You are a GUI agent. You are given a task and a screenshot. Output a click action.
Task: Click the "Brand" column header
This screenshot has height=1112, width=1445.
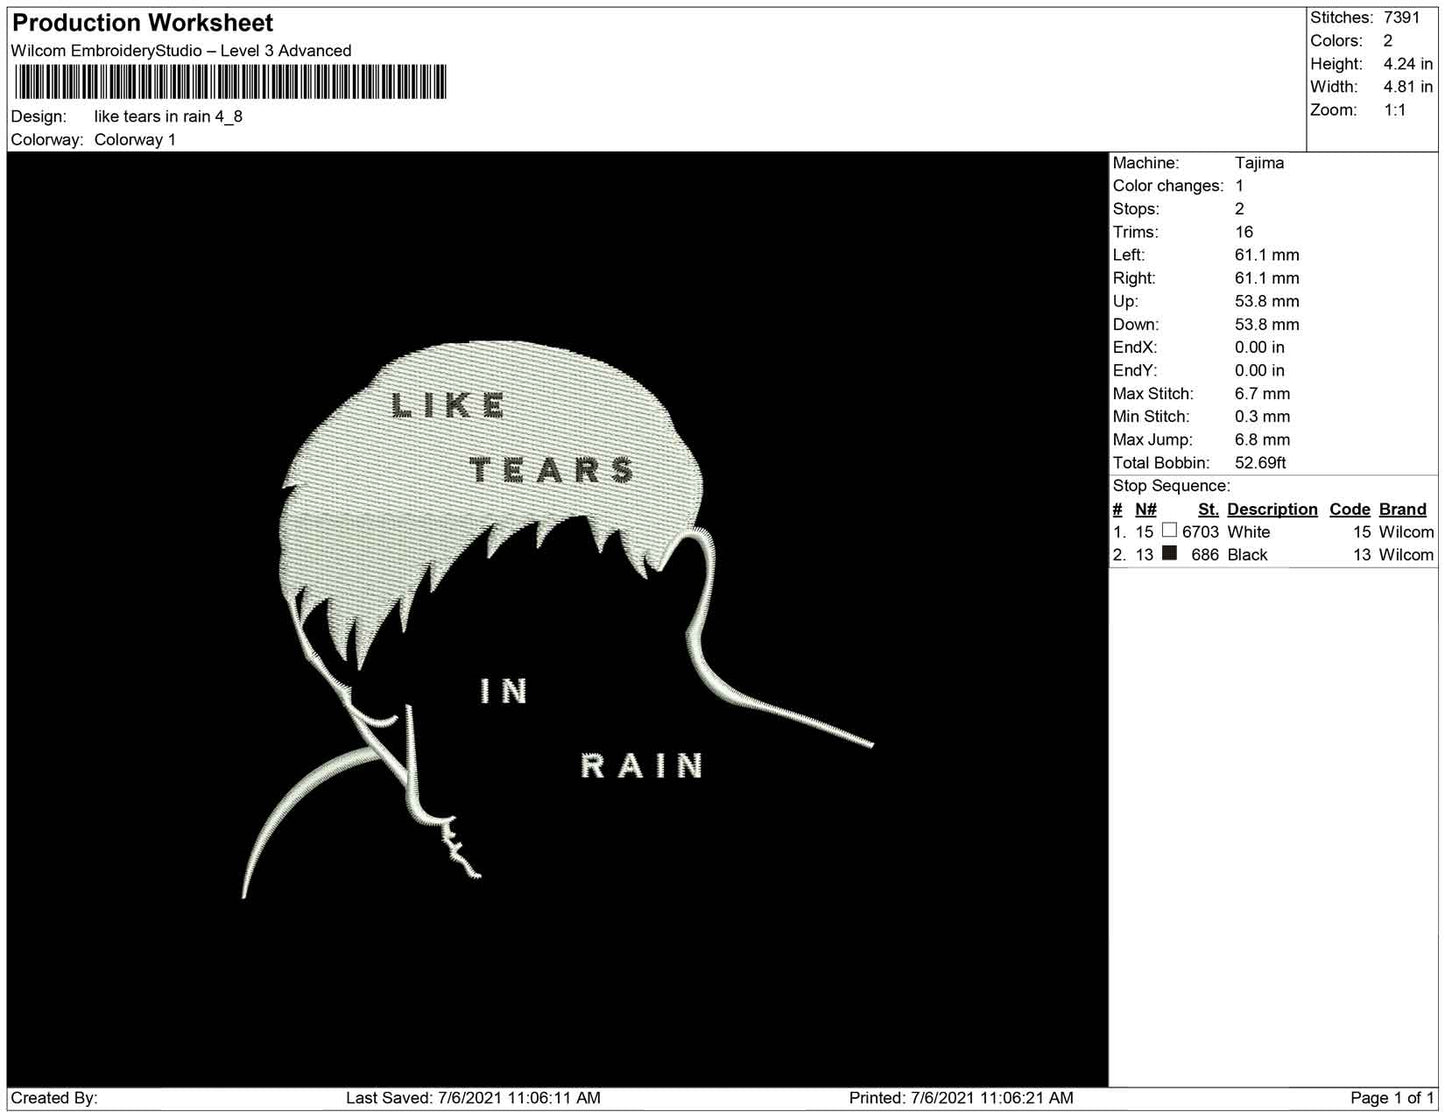coord(1403,509)
